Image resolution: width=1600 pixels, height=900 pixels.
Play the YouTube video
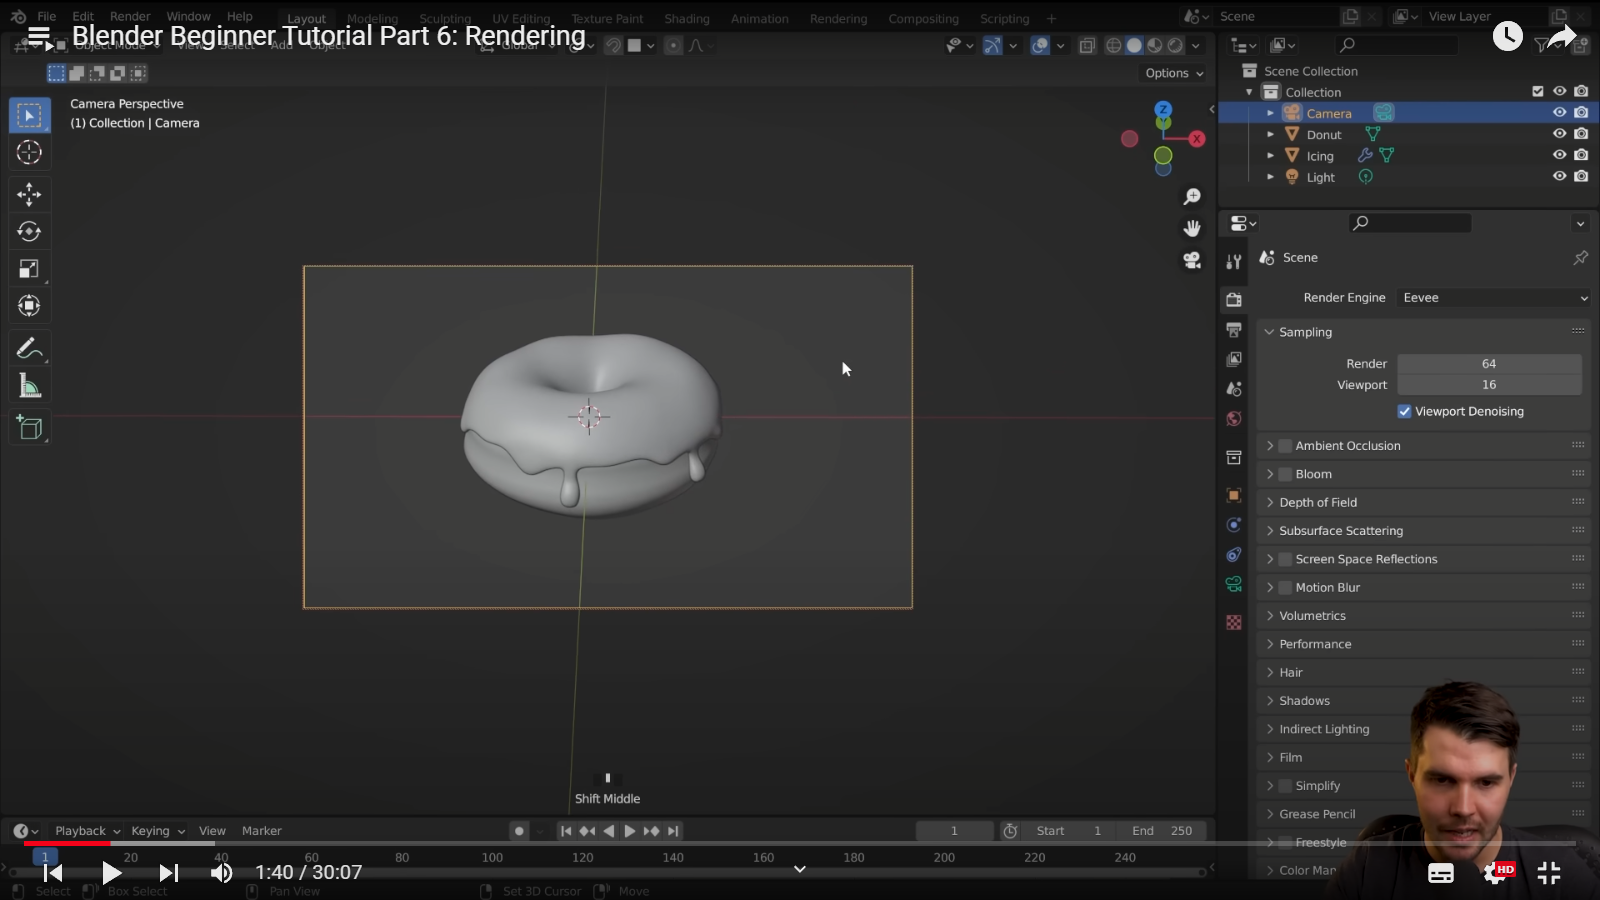coord(111,873)
